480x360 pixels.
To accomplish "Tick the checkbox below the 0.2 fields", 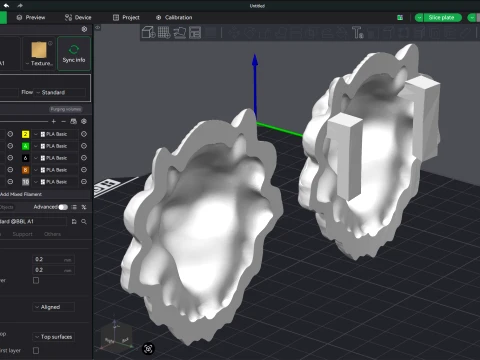I will point(36,280).
